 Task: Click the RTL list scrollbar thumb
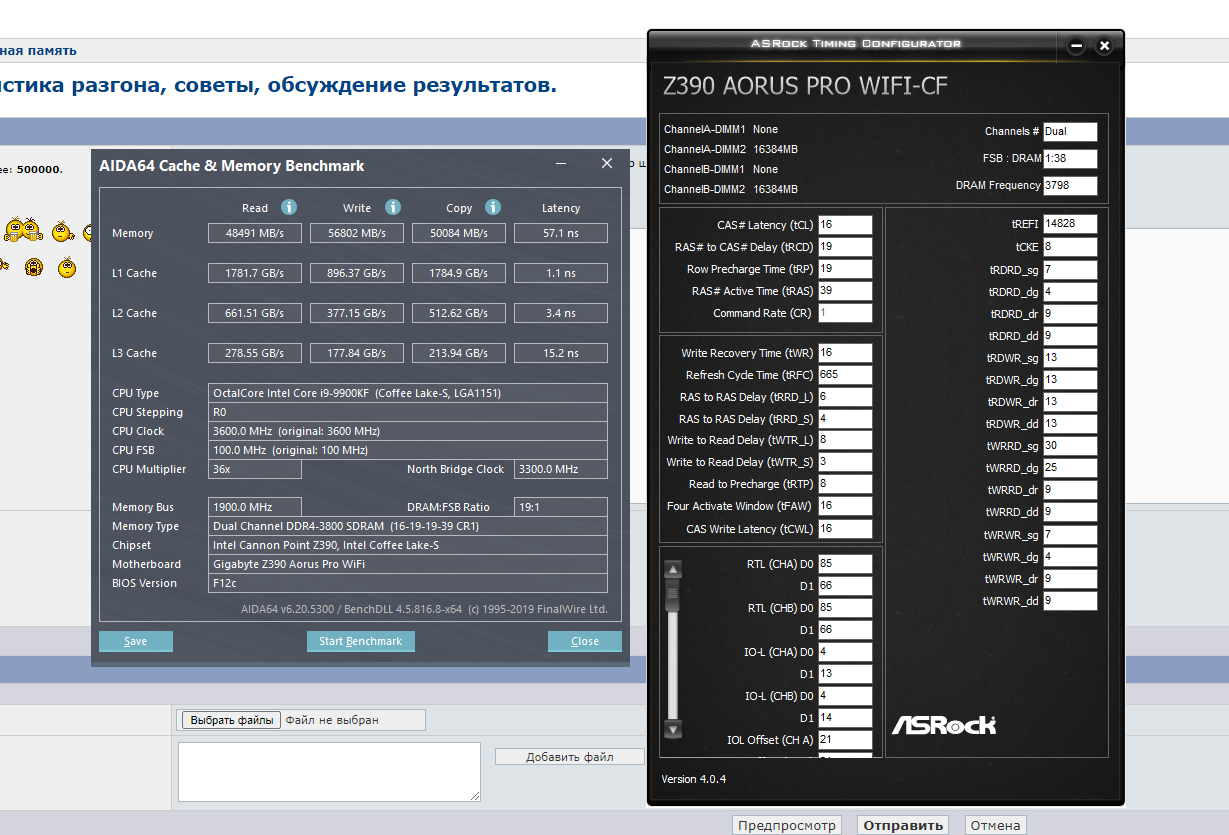(673, 594)
